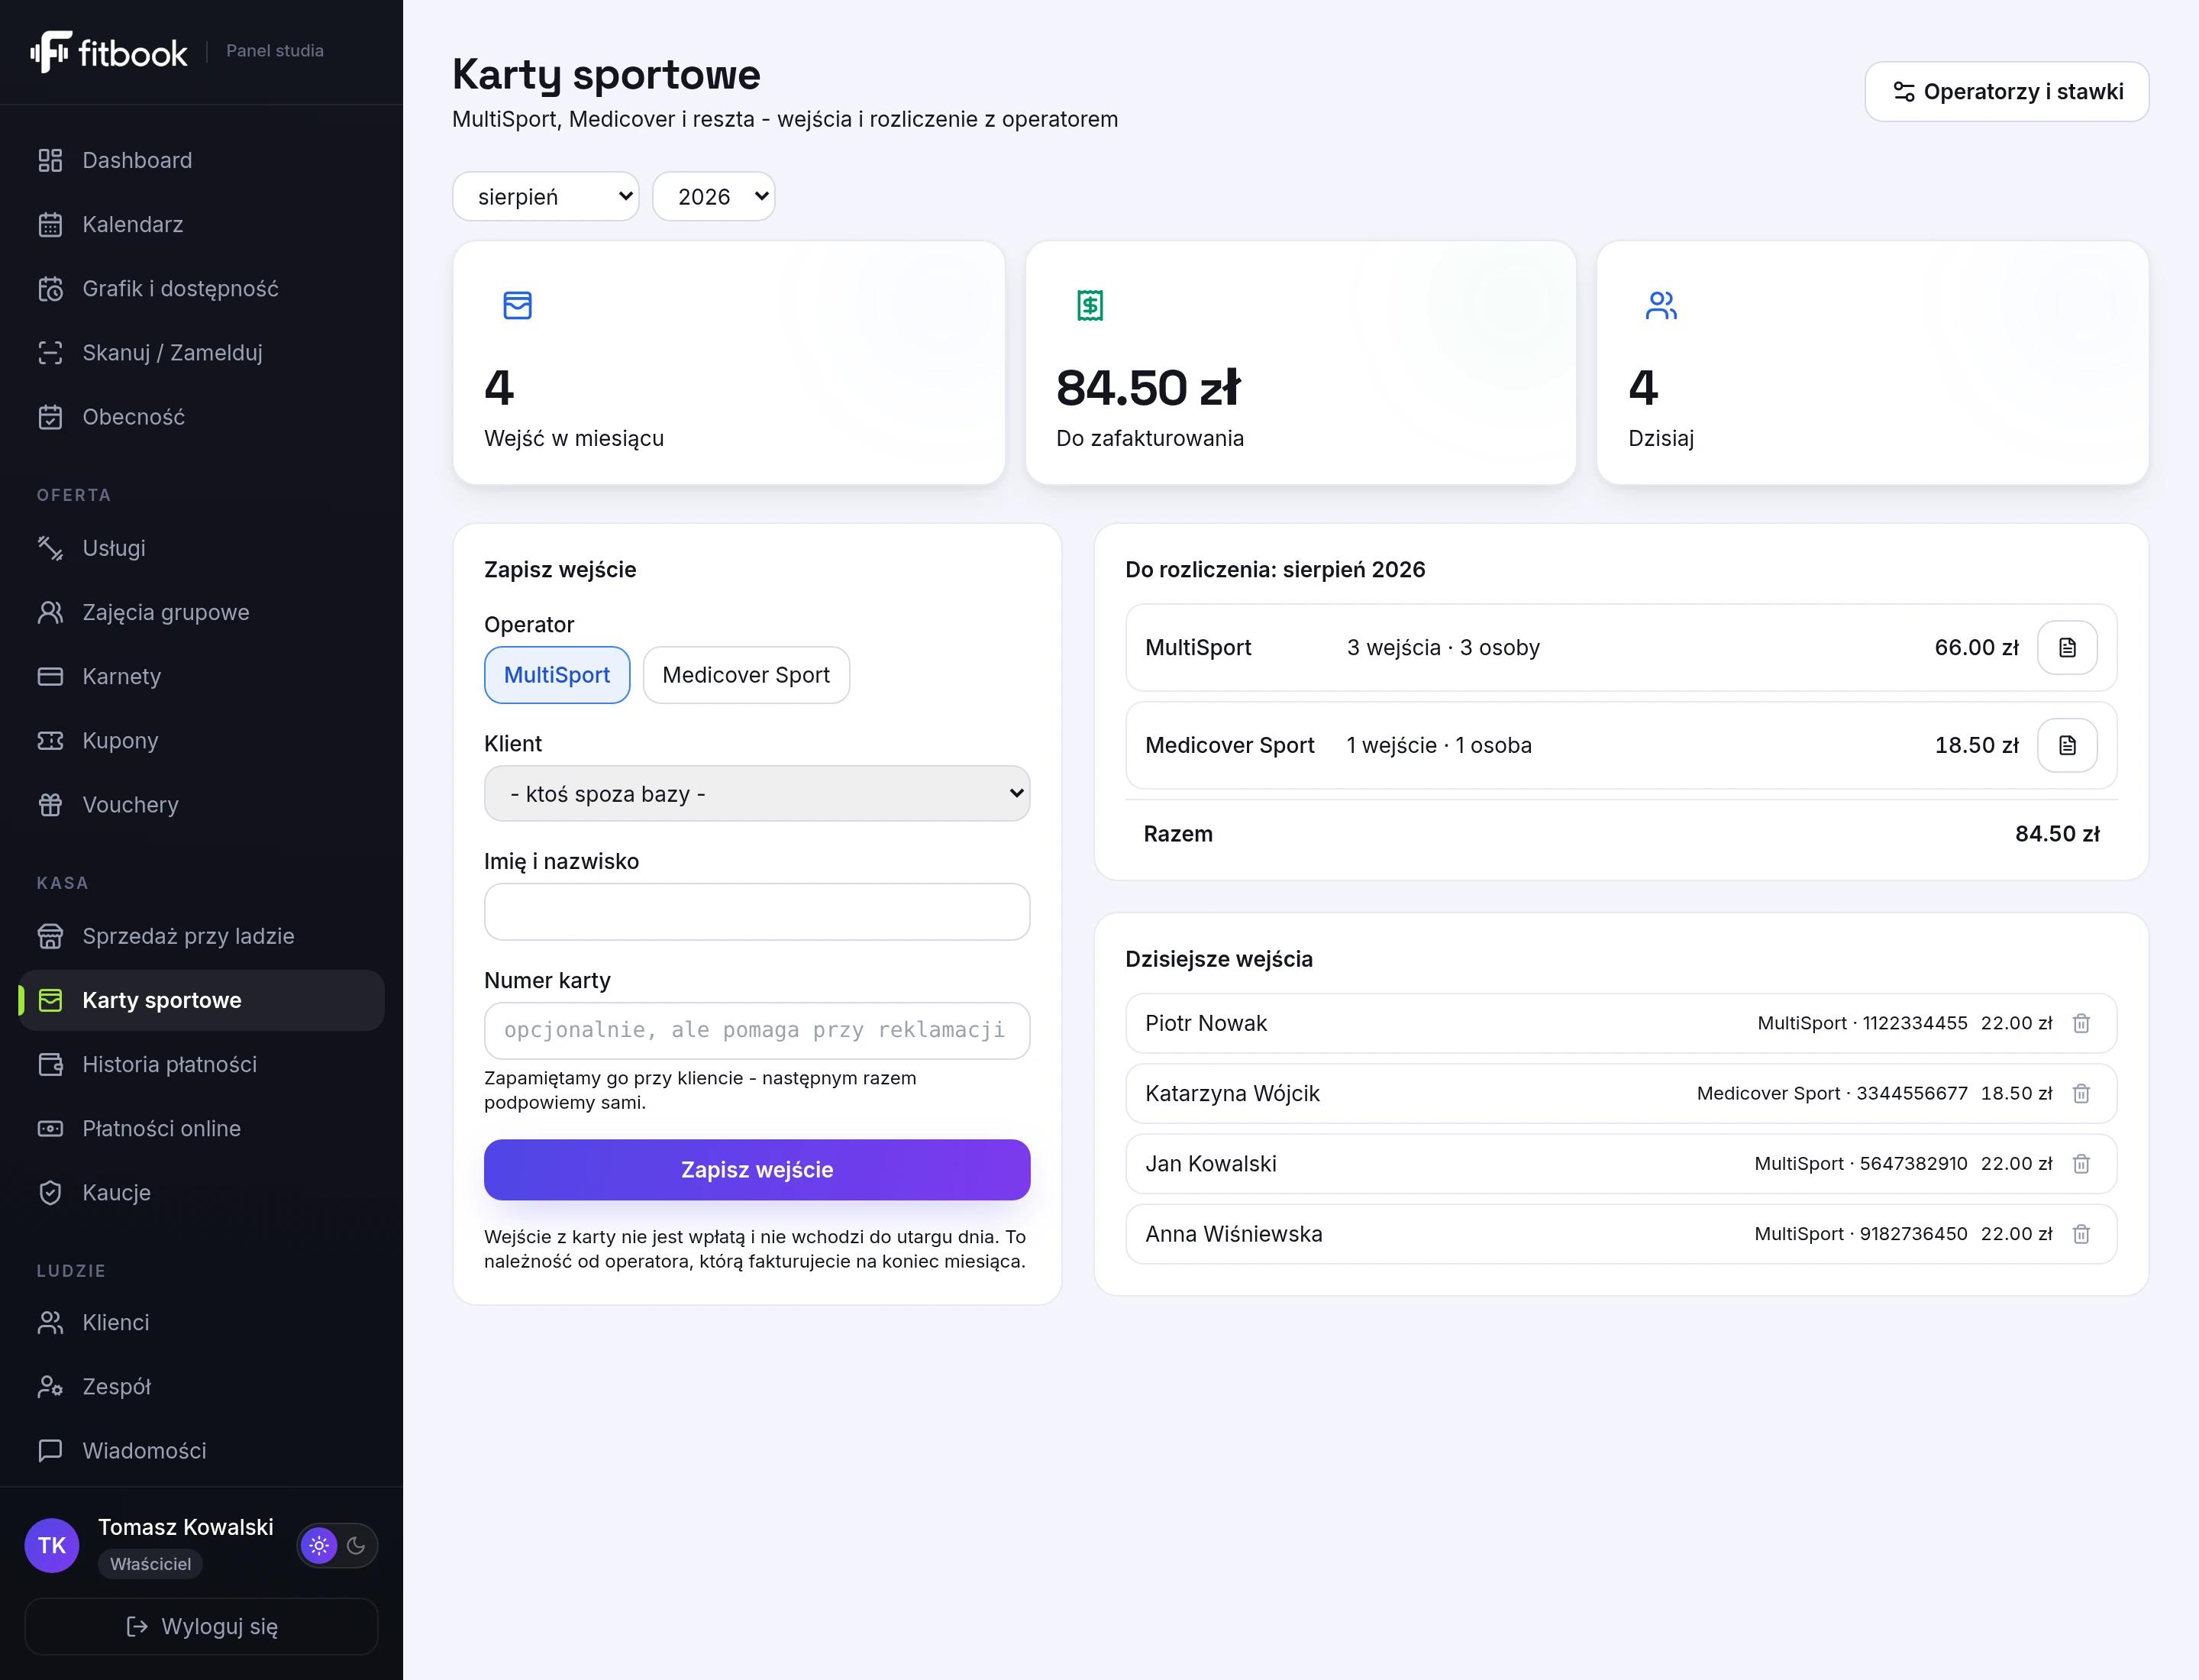Open the year dropdown showing 2026
Screen dimensions: 2199x1680
714,196
